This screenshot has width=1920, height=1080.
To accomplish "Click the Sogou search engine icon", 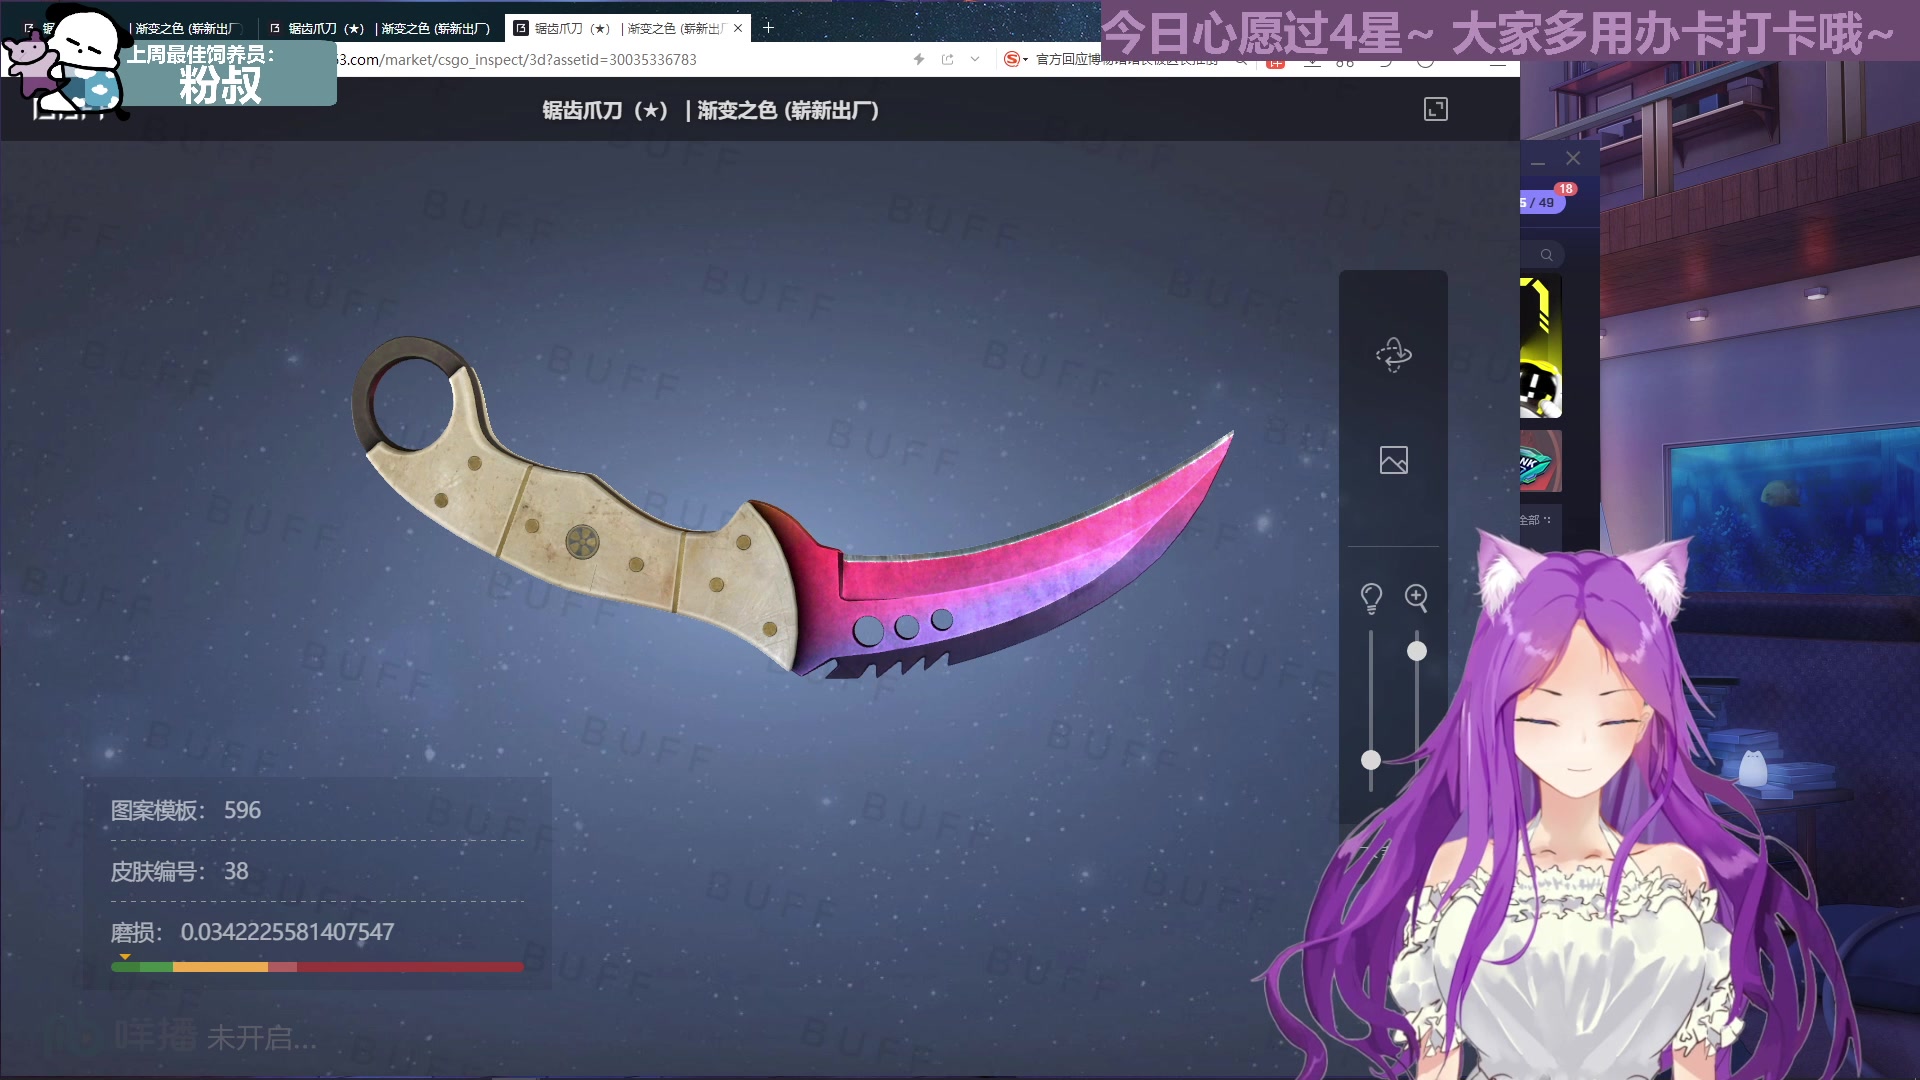I will click(1012, 60).
